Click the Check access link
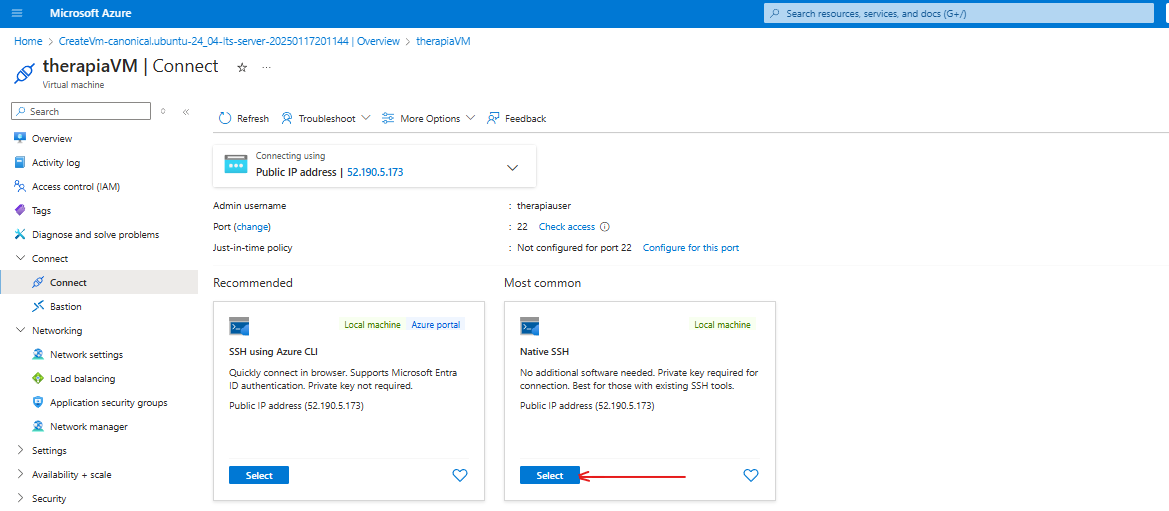The width and height of the screenshot is (1169, 511). [567, 227]
